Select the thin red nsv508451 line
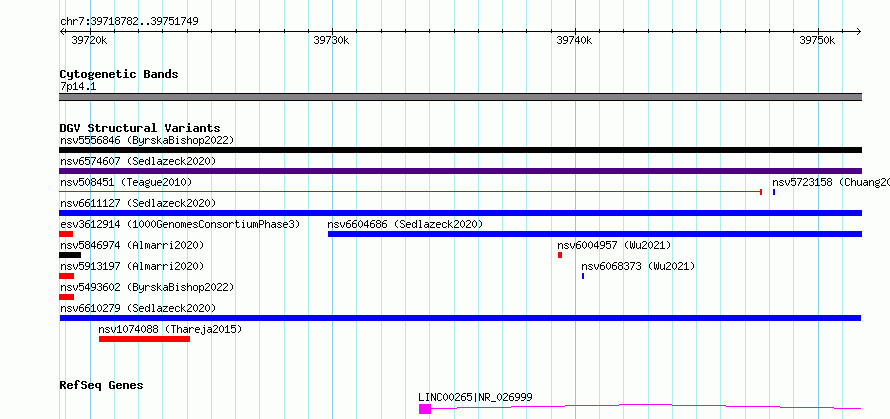The width and height of the screenshot is (890, 419). pos(410,192)
